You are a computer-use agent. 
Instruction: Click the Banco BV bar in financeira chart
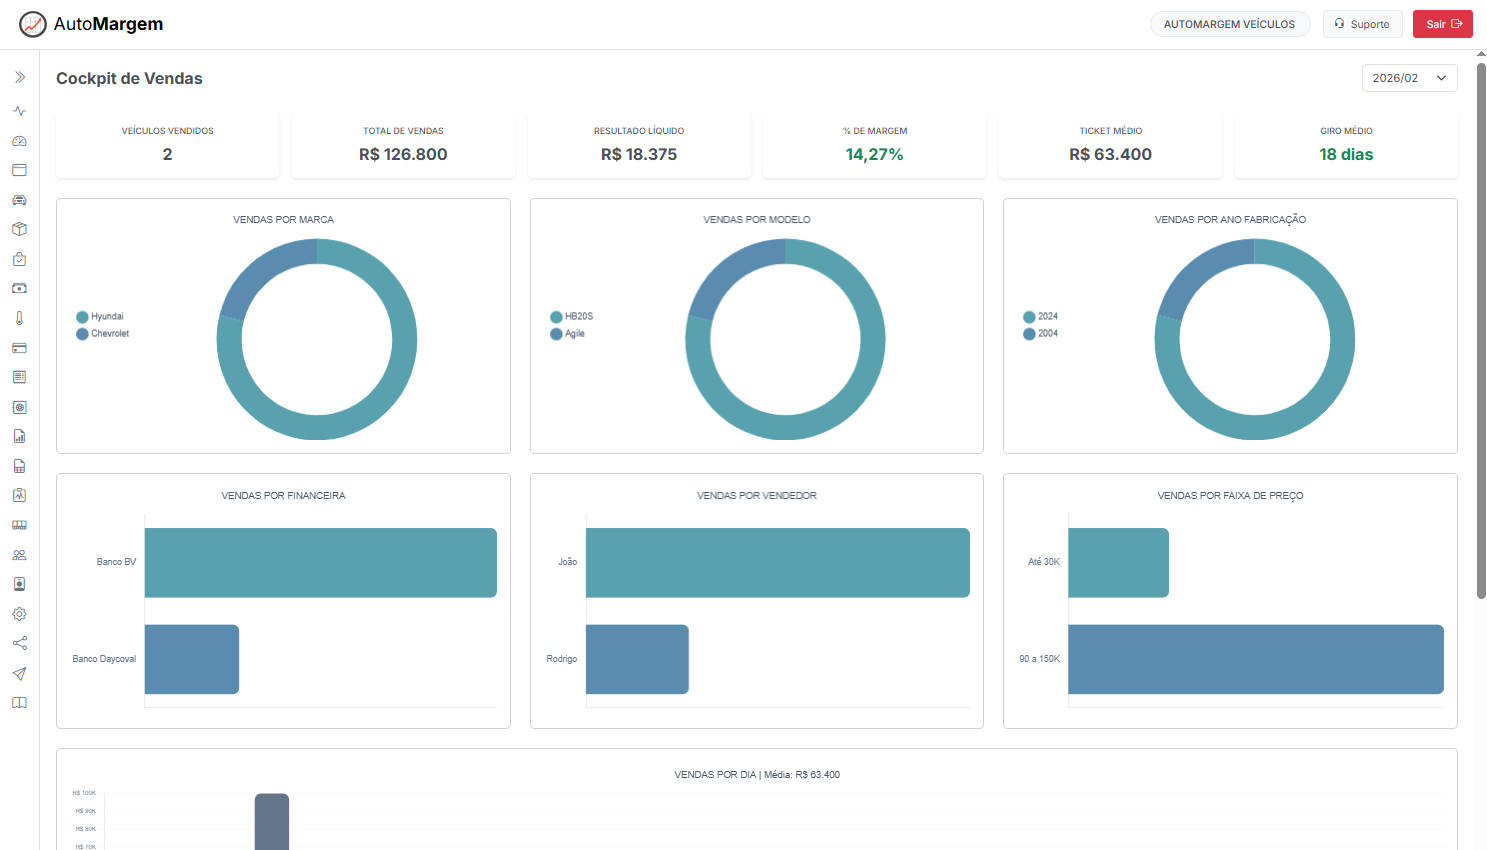coord(320,562)
